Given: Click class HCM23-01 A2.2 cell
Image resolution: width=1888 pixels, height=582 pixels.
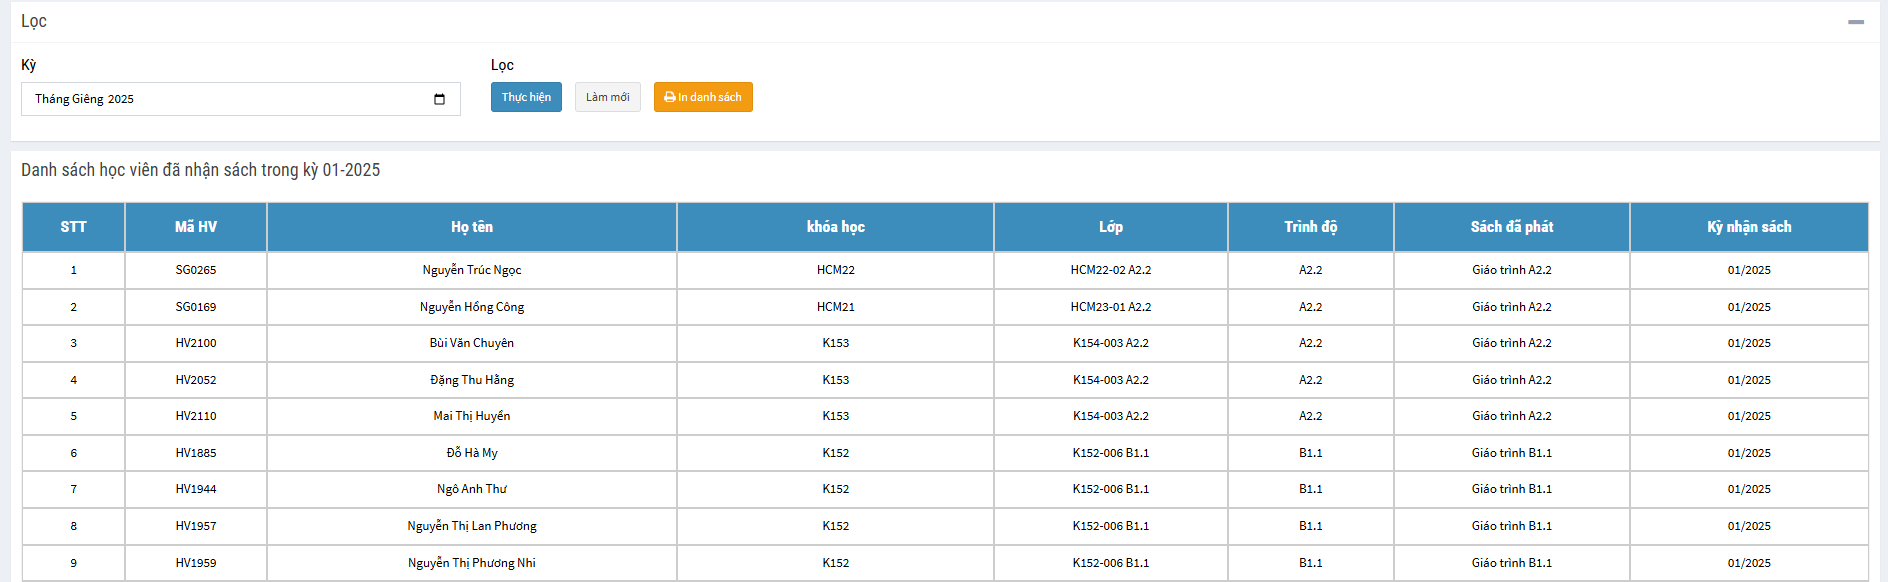Looking at the screenshot, I should tap(1110, 307).
